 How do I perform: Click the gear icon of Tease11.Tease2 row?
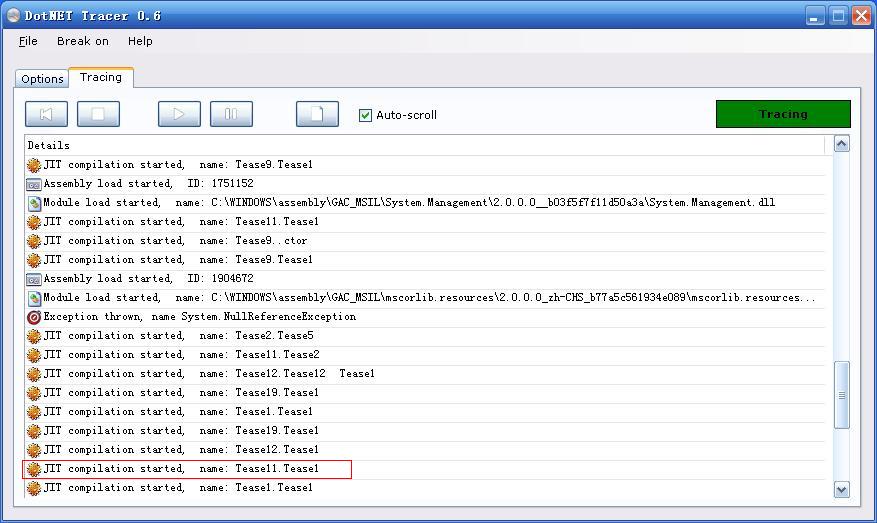point(34,355)
